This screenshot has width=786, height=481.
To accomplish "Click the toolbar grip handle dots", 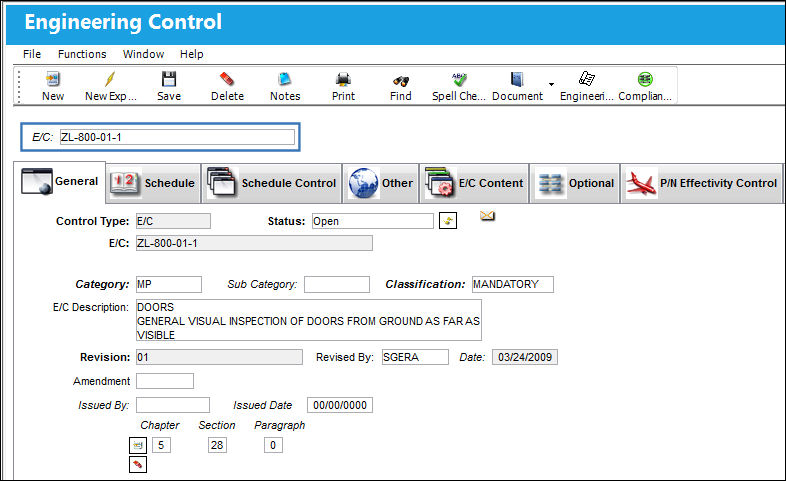I will pyautogui.click(x=19, y=86).
